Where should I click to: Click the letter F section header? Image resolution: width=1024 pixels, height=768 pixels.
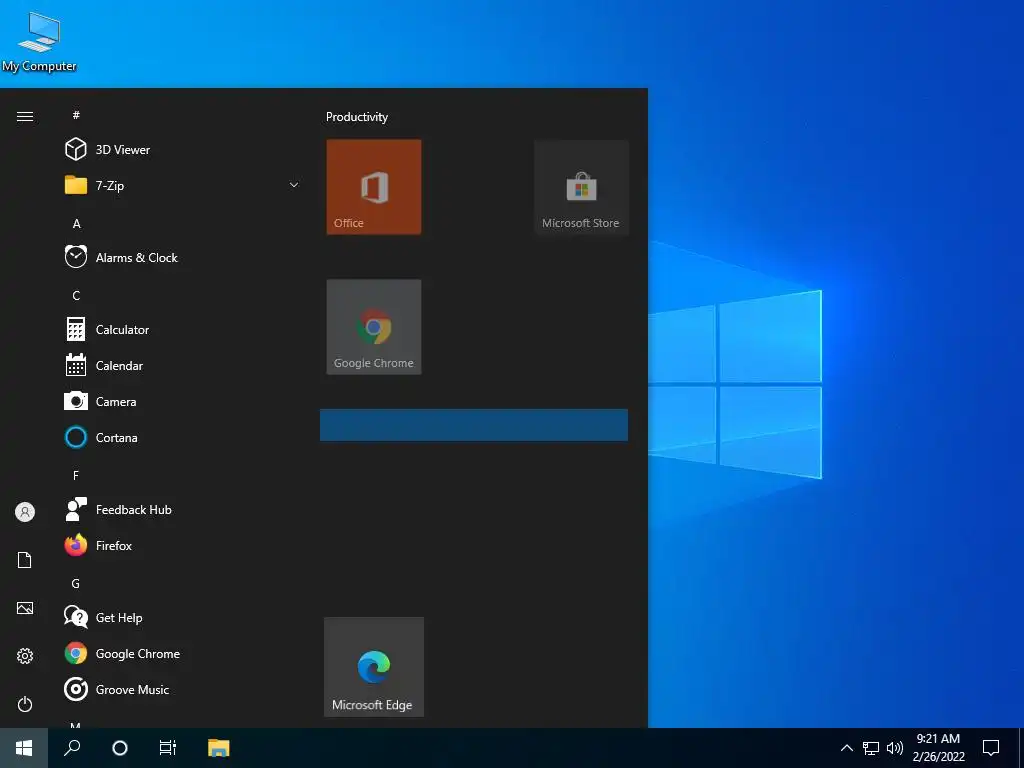pyautogui.click(x=76, y=475)
